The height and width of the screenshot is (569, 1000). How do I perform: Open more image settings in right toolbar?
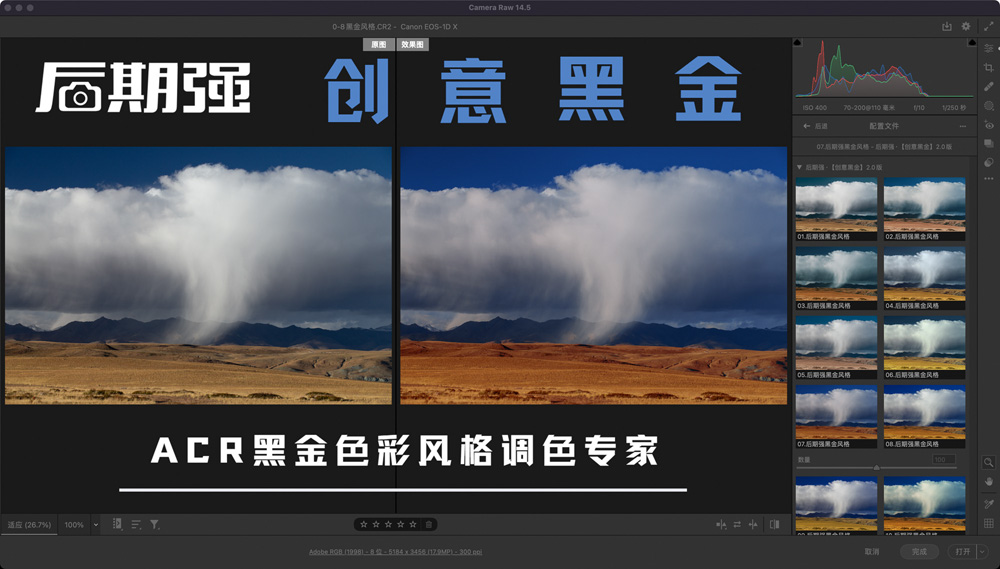989,179
